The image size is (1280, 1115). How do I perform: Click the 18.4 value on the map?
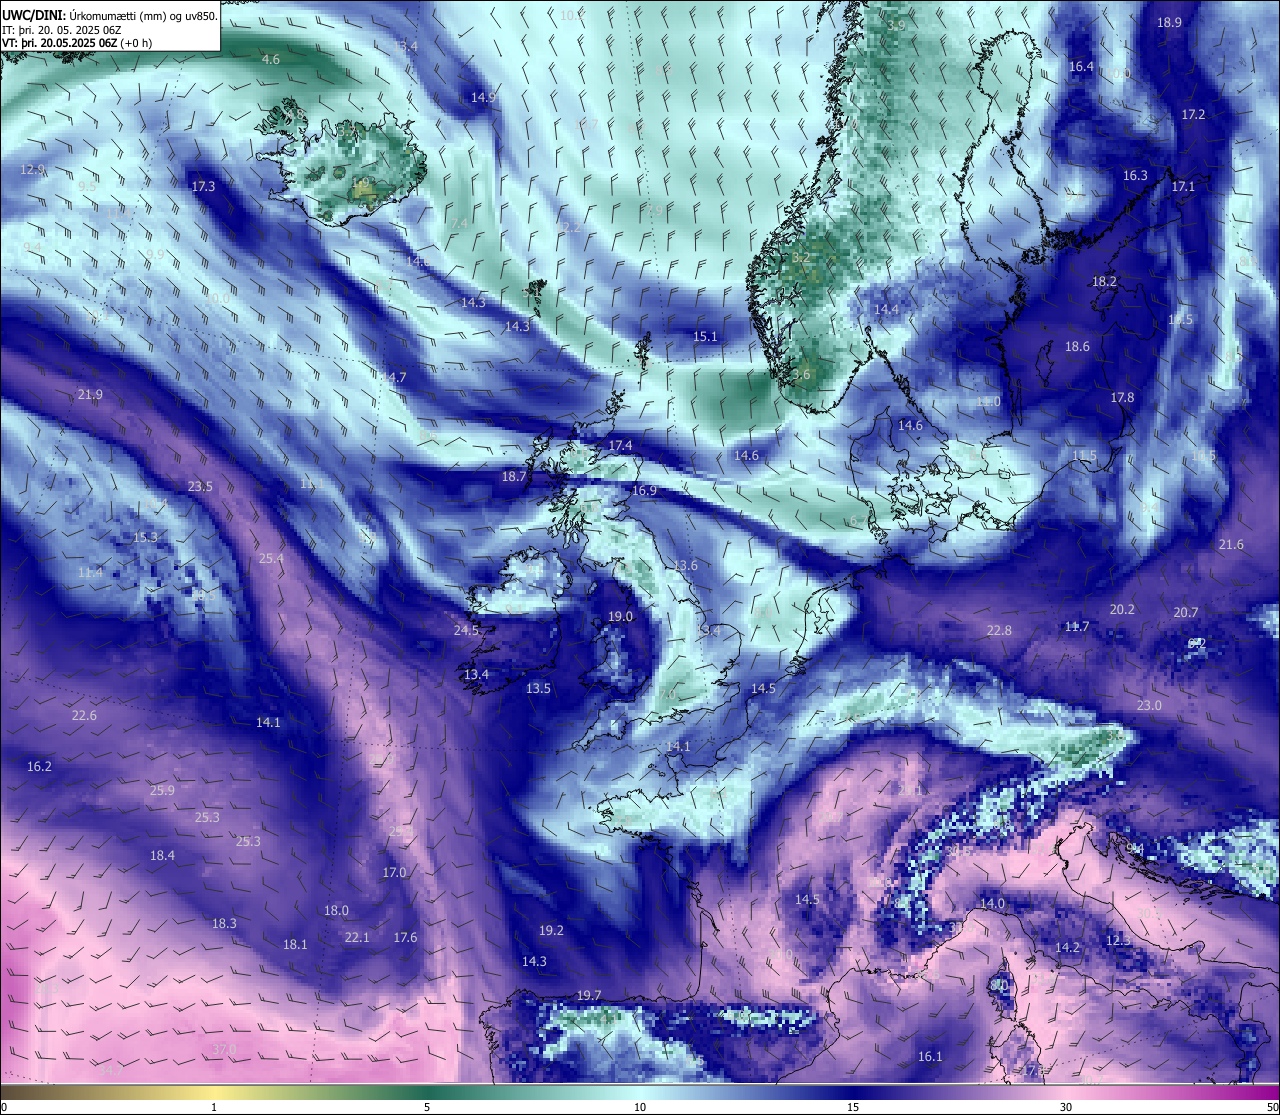(x=162, y=855)
